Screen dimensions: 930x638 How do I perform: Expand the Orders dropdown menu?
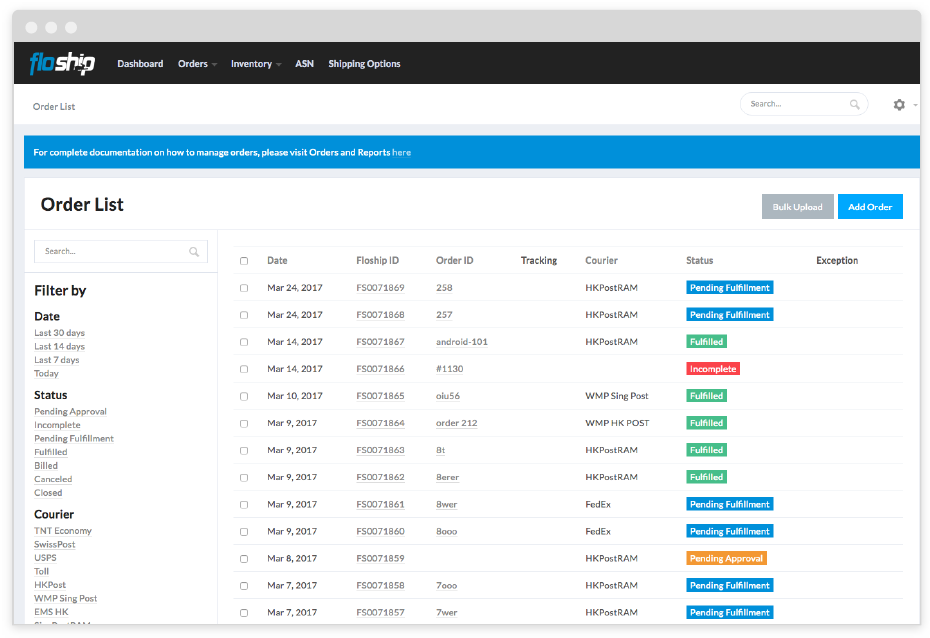(x=197, y=64)
